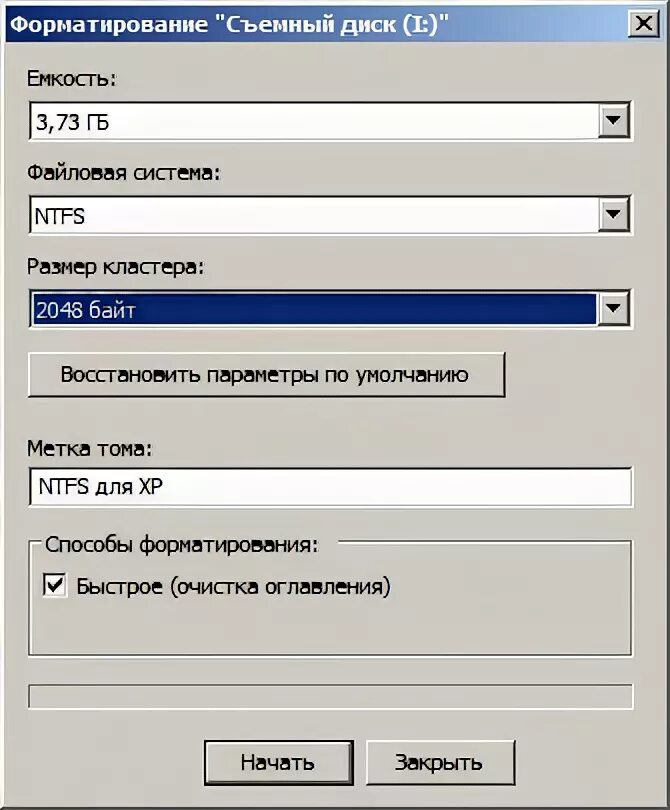Click the Быстрое (очистка оглавления) label text

(233, 587)
